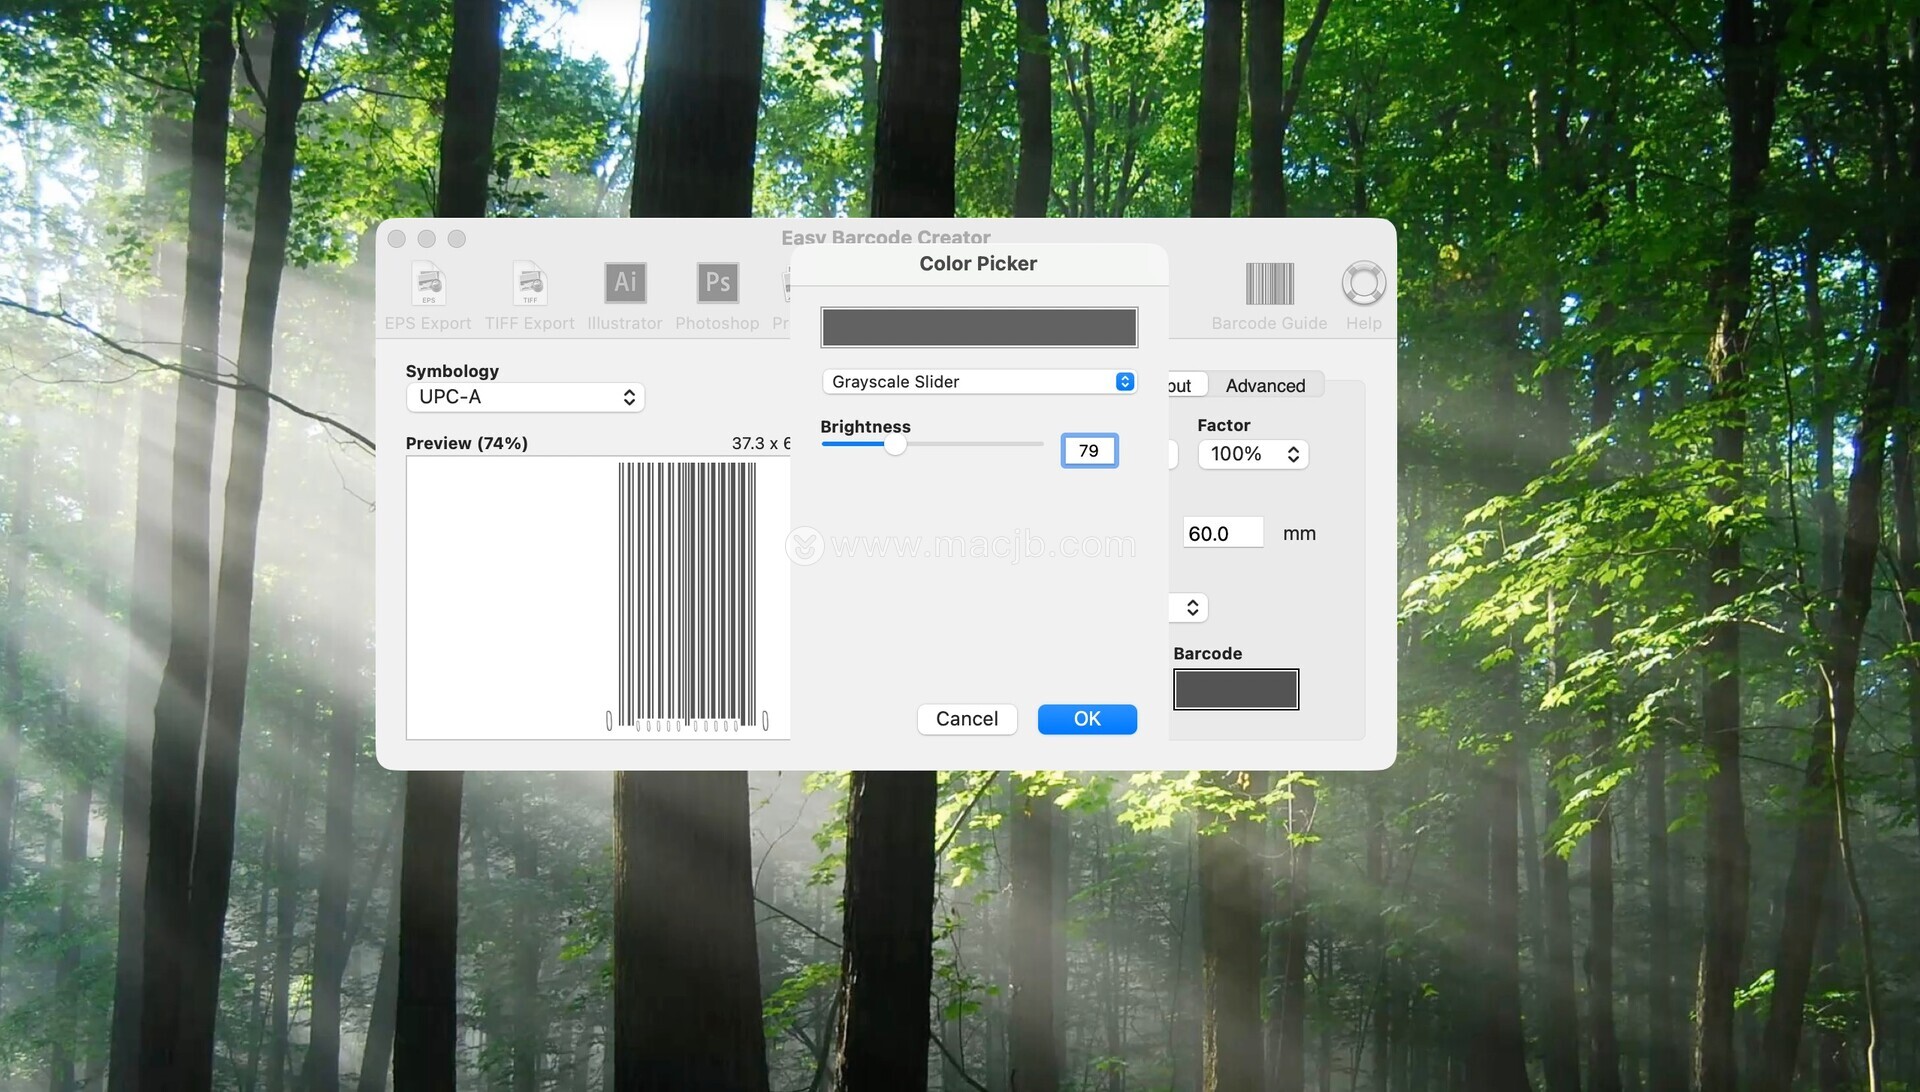
Task: Confirm color with the OK button
Action: 1087,719
